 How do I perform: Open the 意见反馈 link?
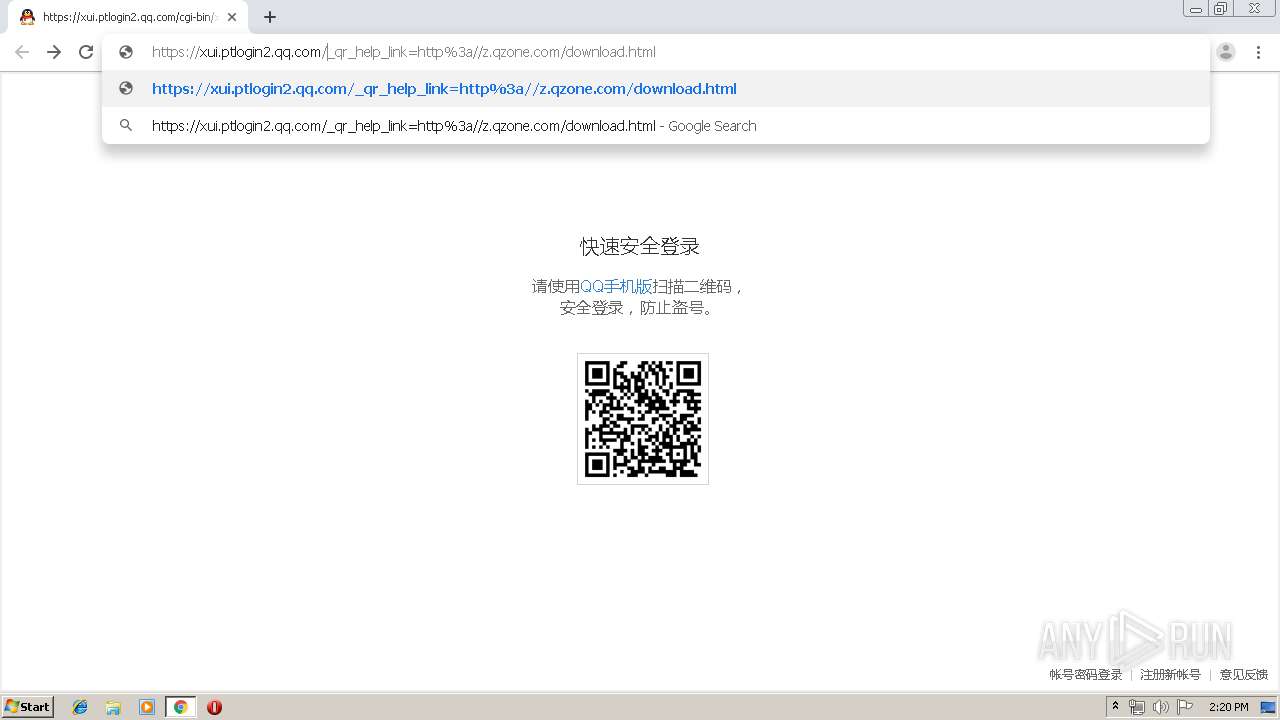(1243, 675)
